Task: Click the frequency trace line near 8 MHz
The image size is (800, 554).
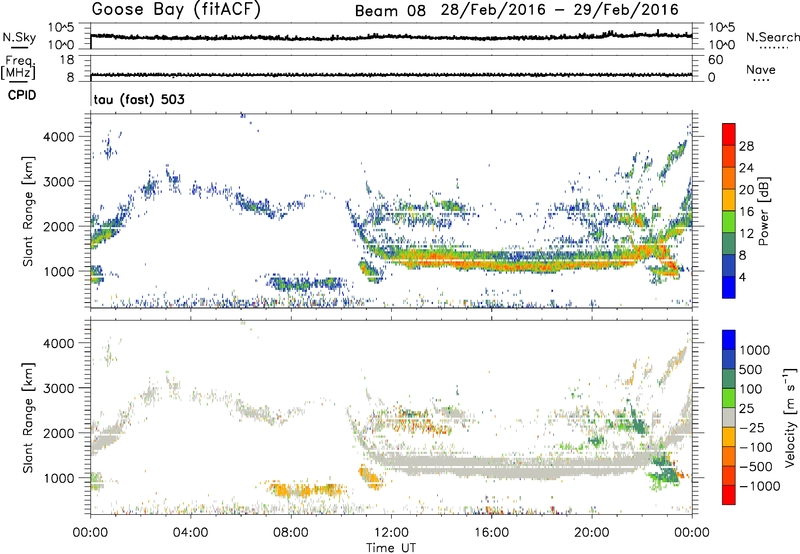Action: point(391,75)
